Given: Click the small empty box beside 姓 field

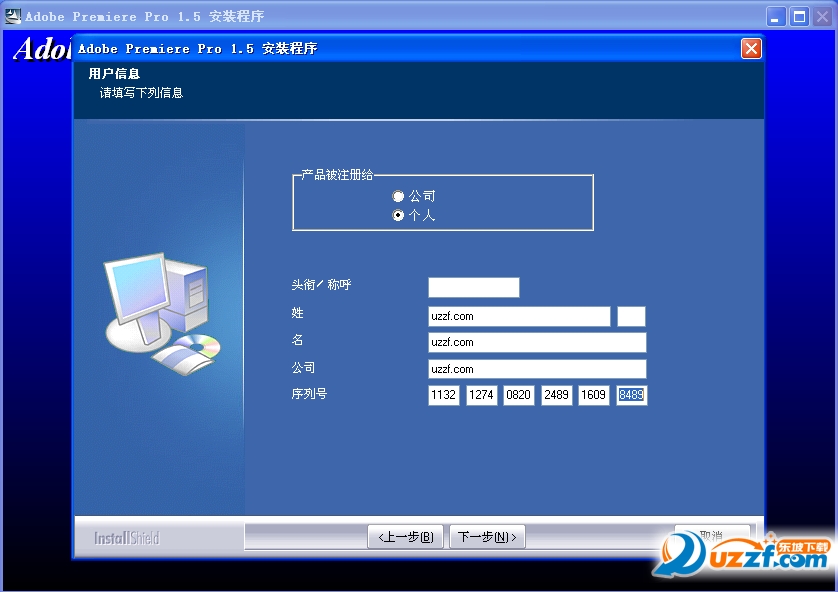Looking at the screenshot, I should (631, 316).
